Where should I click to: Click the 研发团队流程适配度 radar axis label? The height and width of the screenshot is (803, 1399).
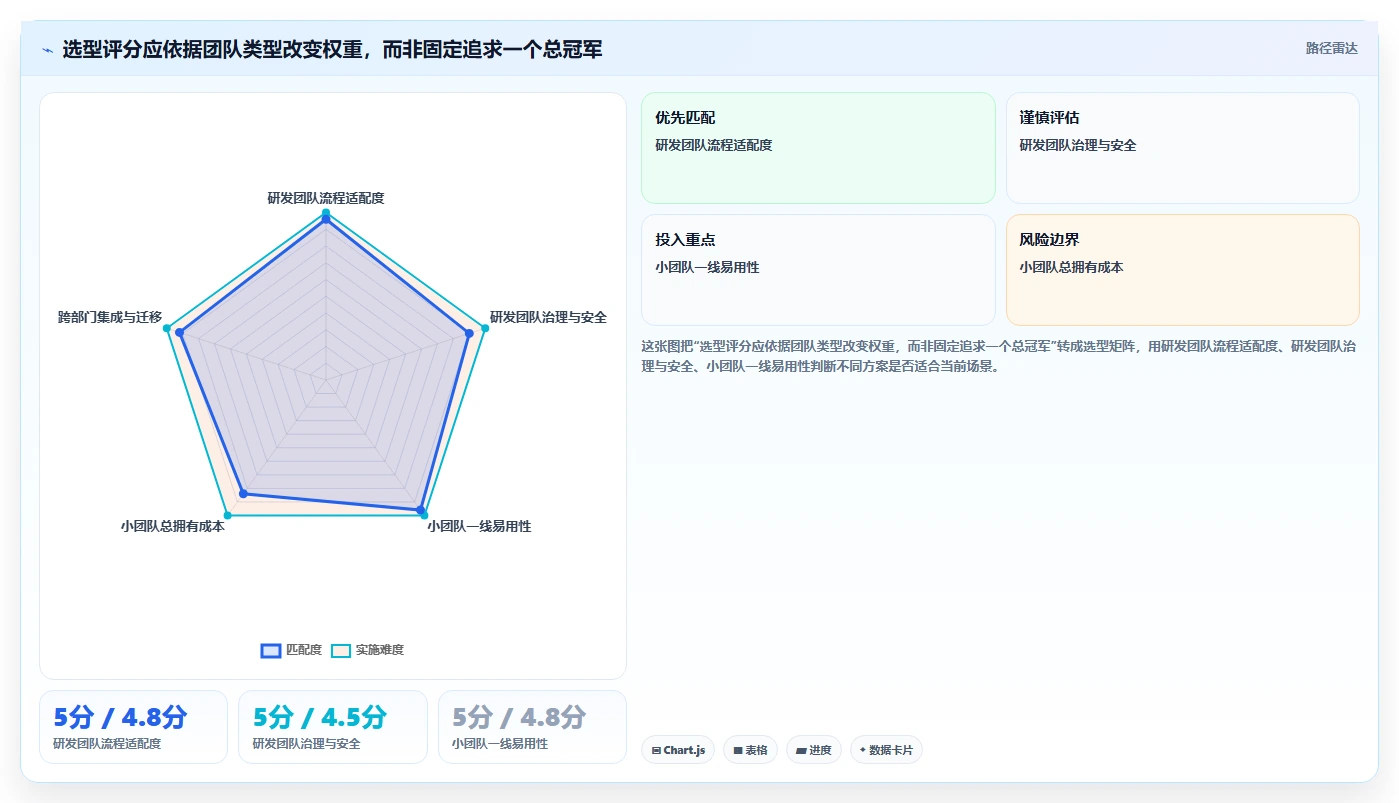click(x=326, y=198)
